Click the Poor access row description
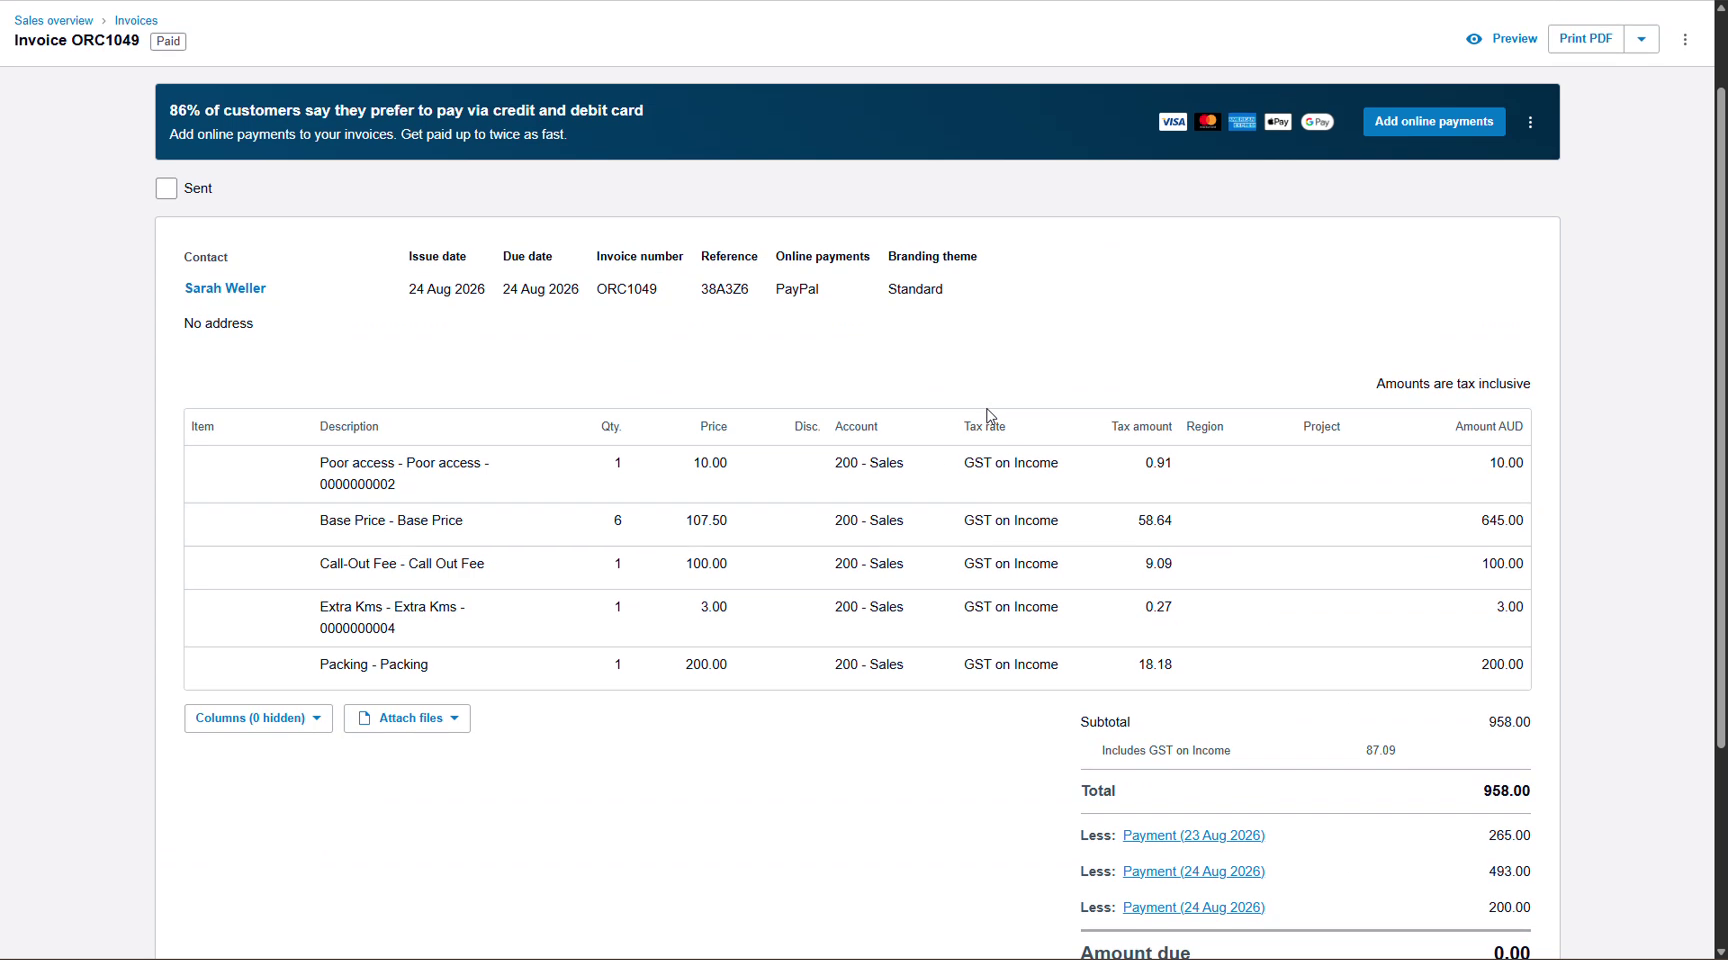Image resolution: width=1728 pixels, height=960 pixels. tap(404, 473)
